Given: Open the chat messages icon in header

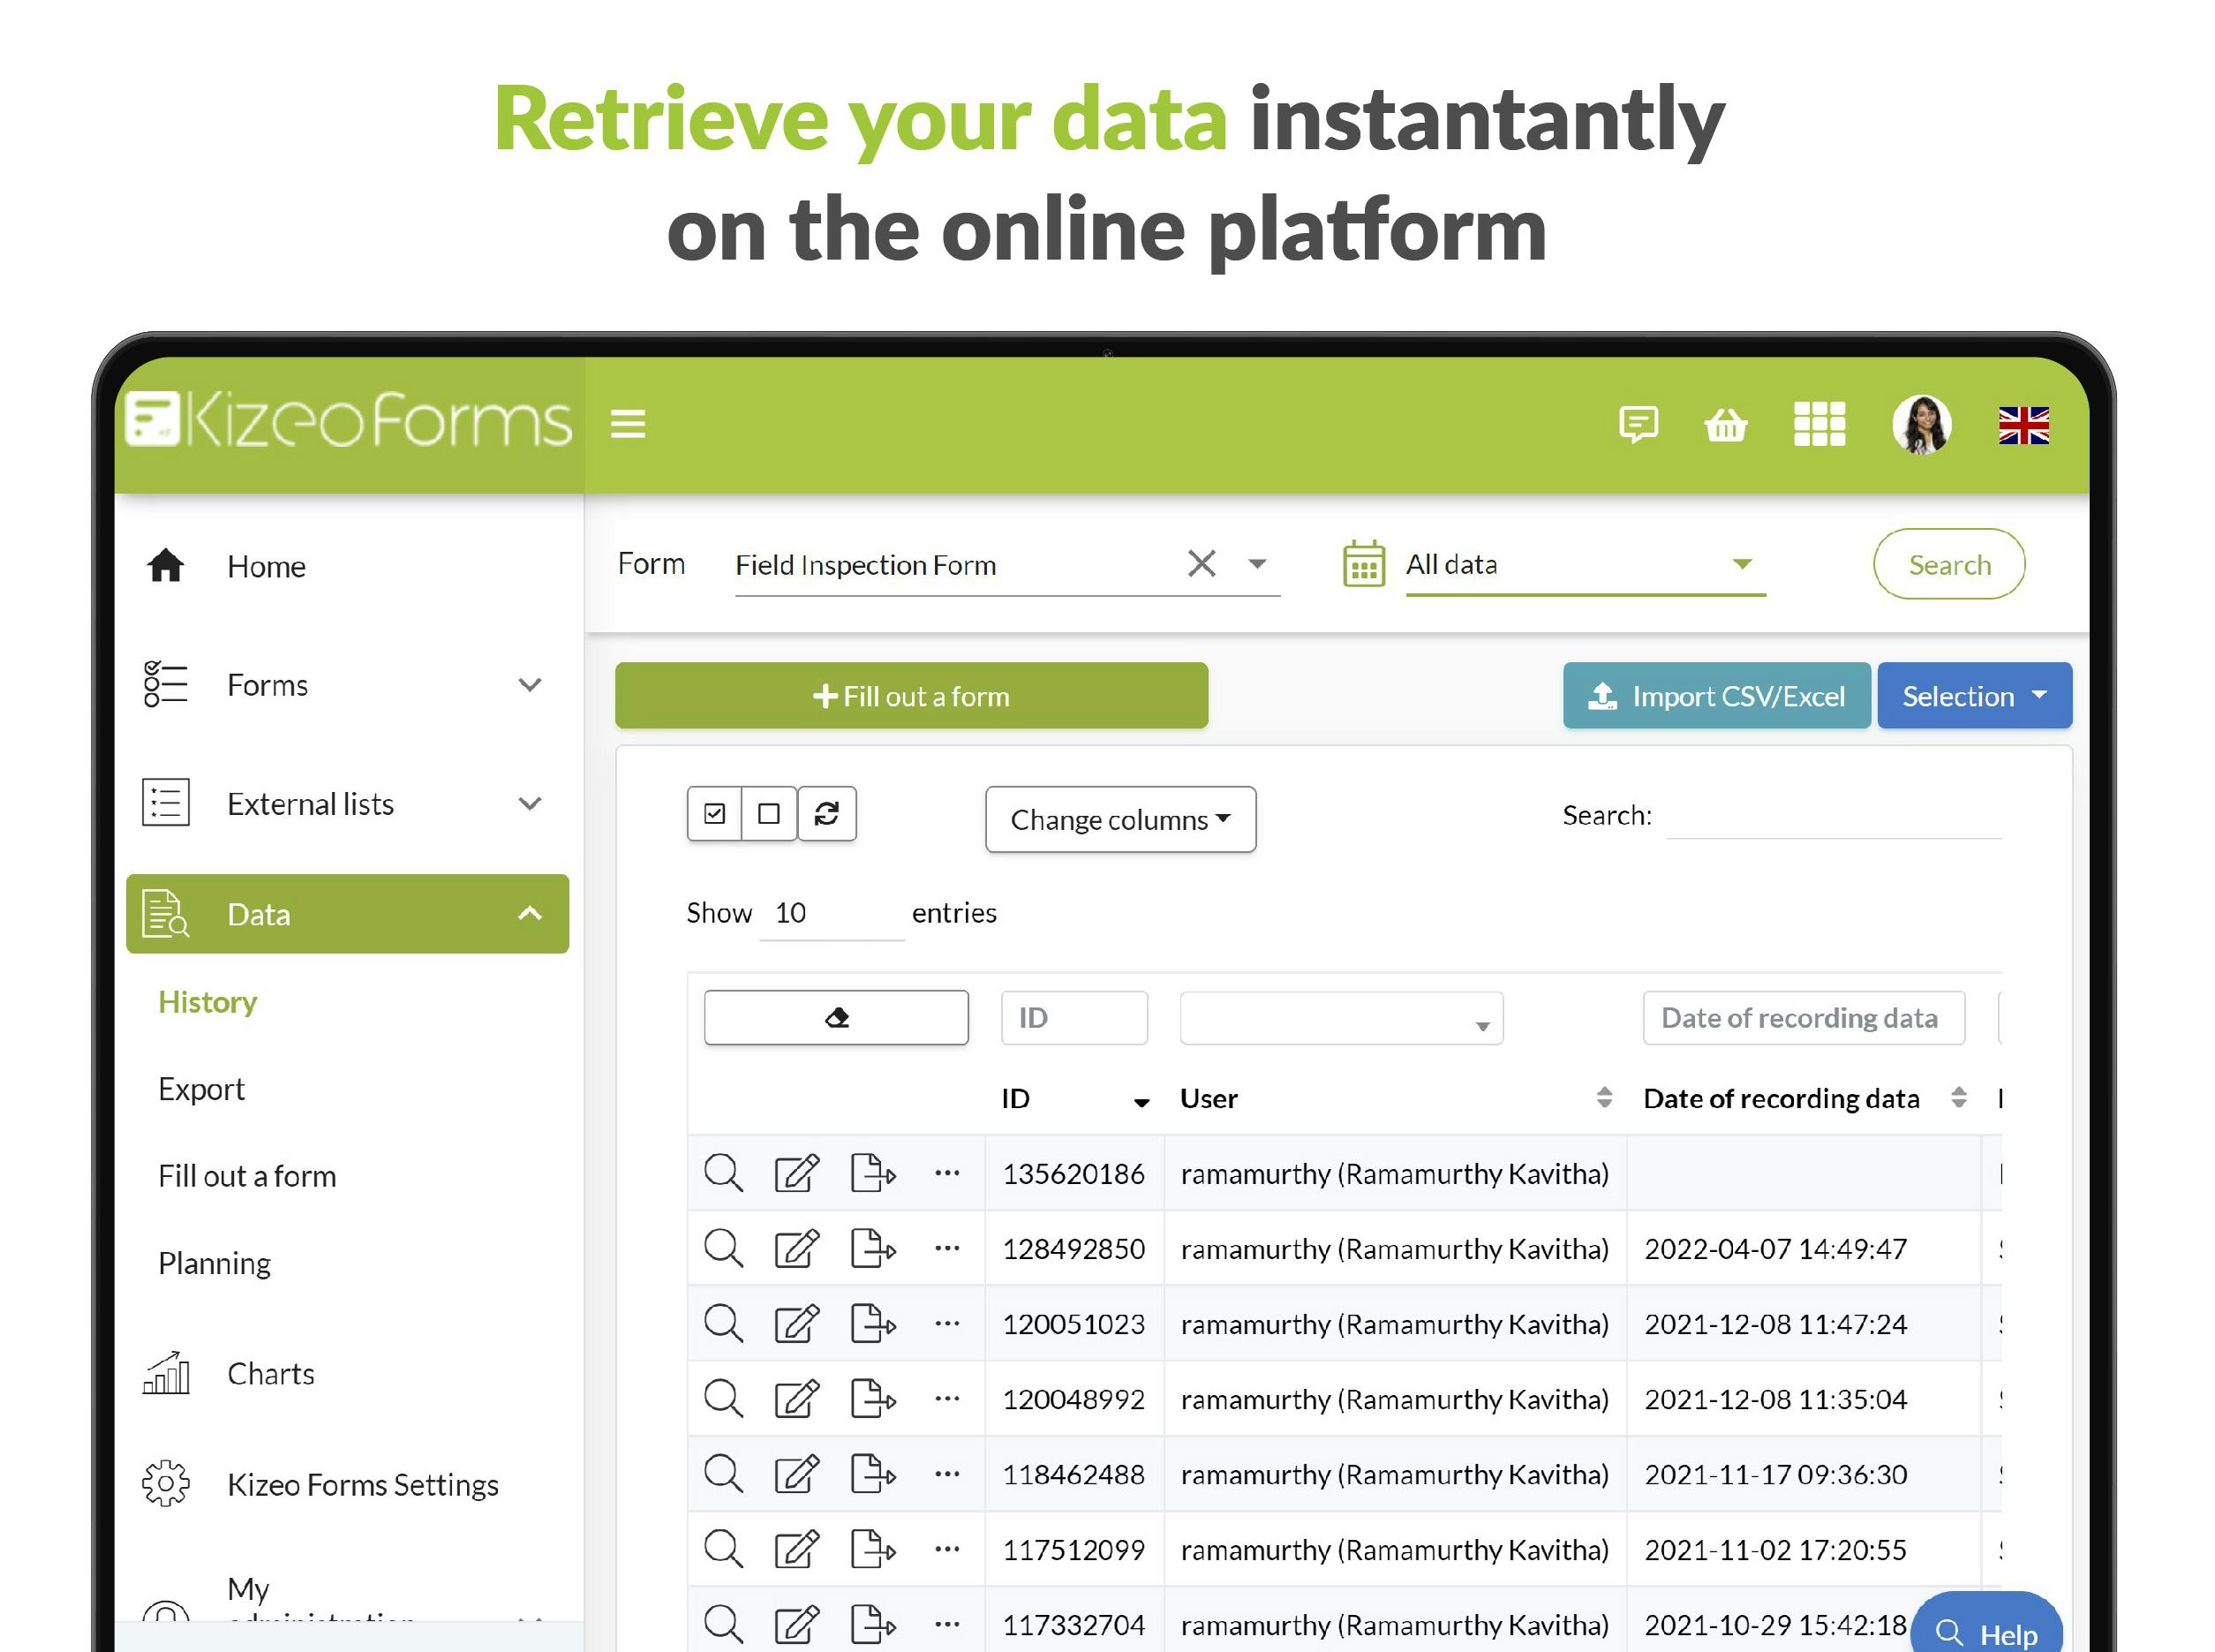Looking at the screenshot, I should coord(1639,424).
